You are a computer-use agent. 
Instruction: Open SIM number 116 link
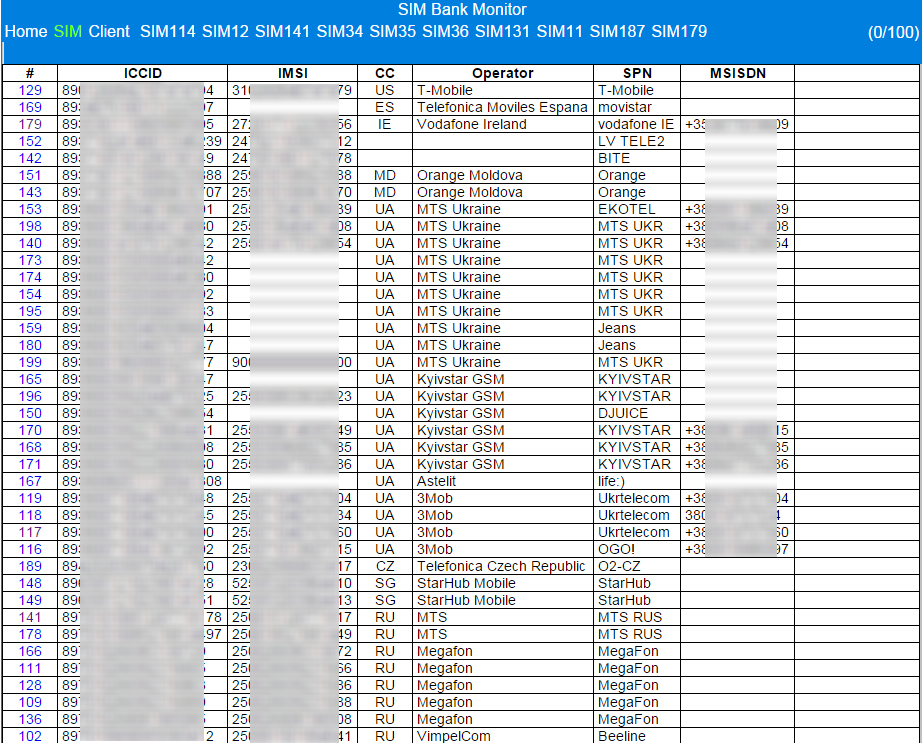pyautogui.click(x=30, y=549)
